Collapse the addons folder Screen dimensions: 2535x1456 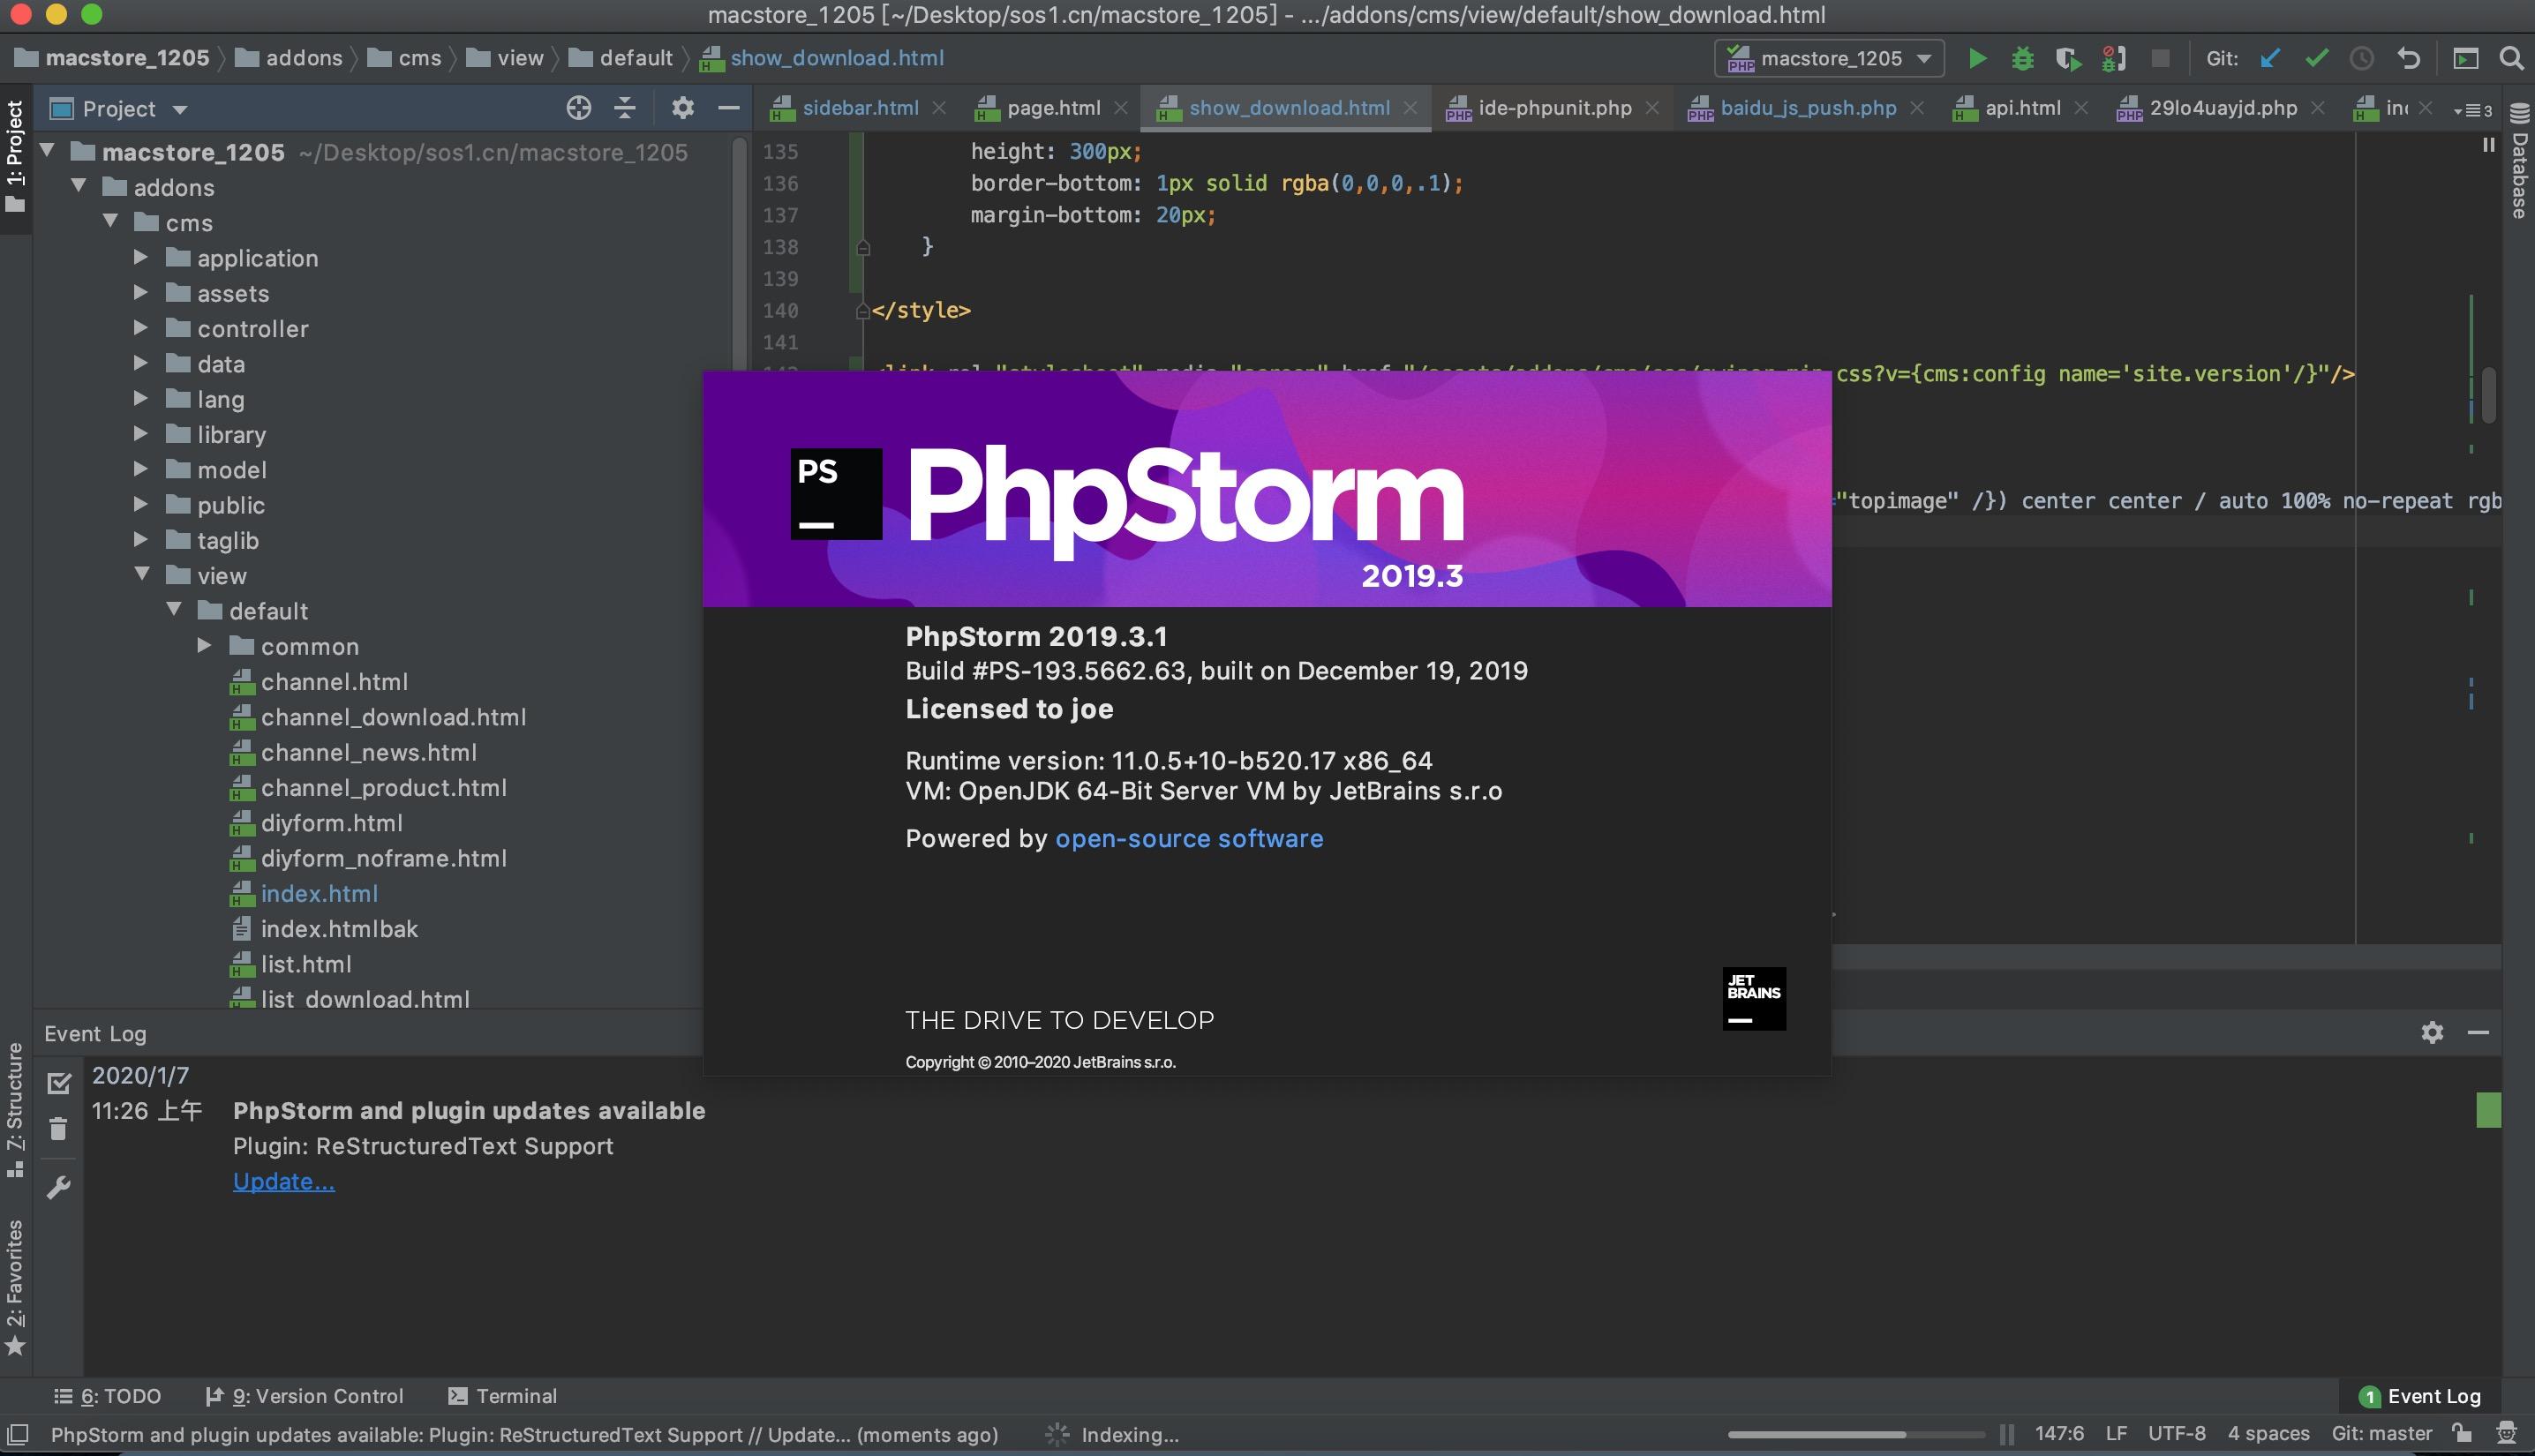[x=79, y=186]
